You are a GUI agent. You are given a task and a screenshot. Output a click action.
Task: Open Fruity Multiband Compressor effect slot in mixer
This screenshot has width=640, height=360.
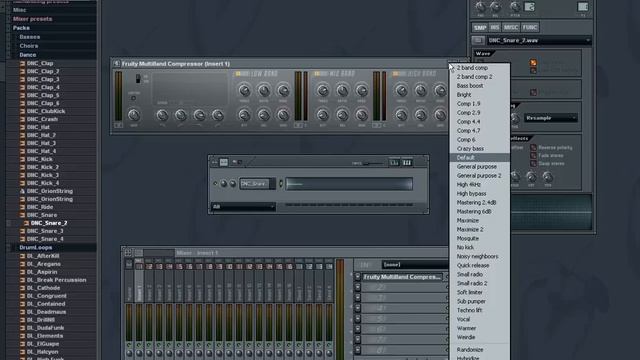click(x=402, y=277)
